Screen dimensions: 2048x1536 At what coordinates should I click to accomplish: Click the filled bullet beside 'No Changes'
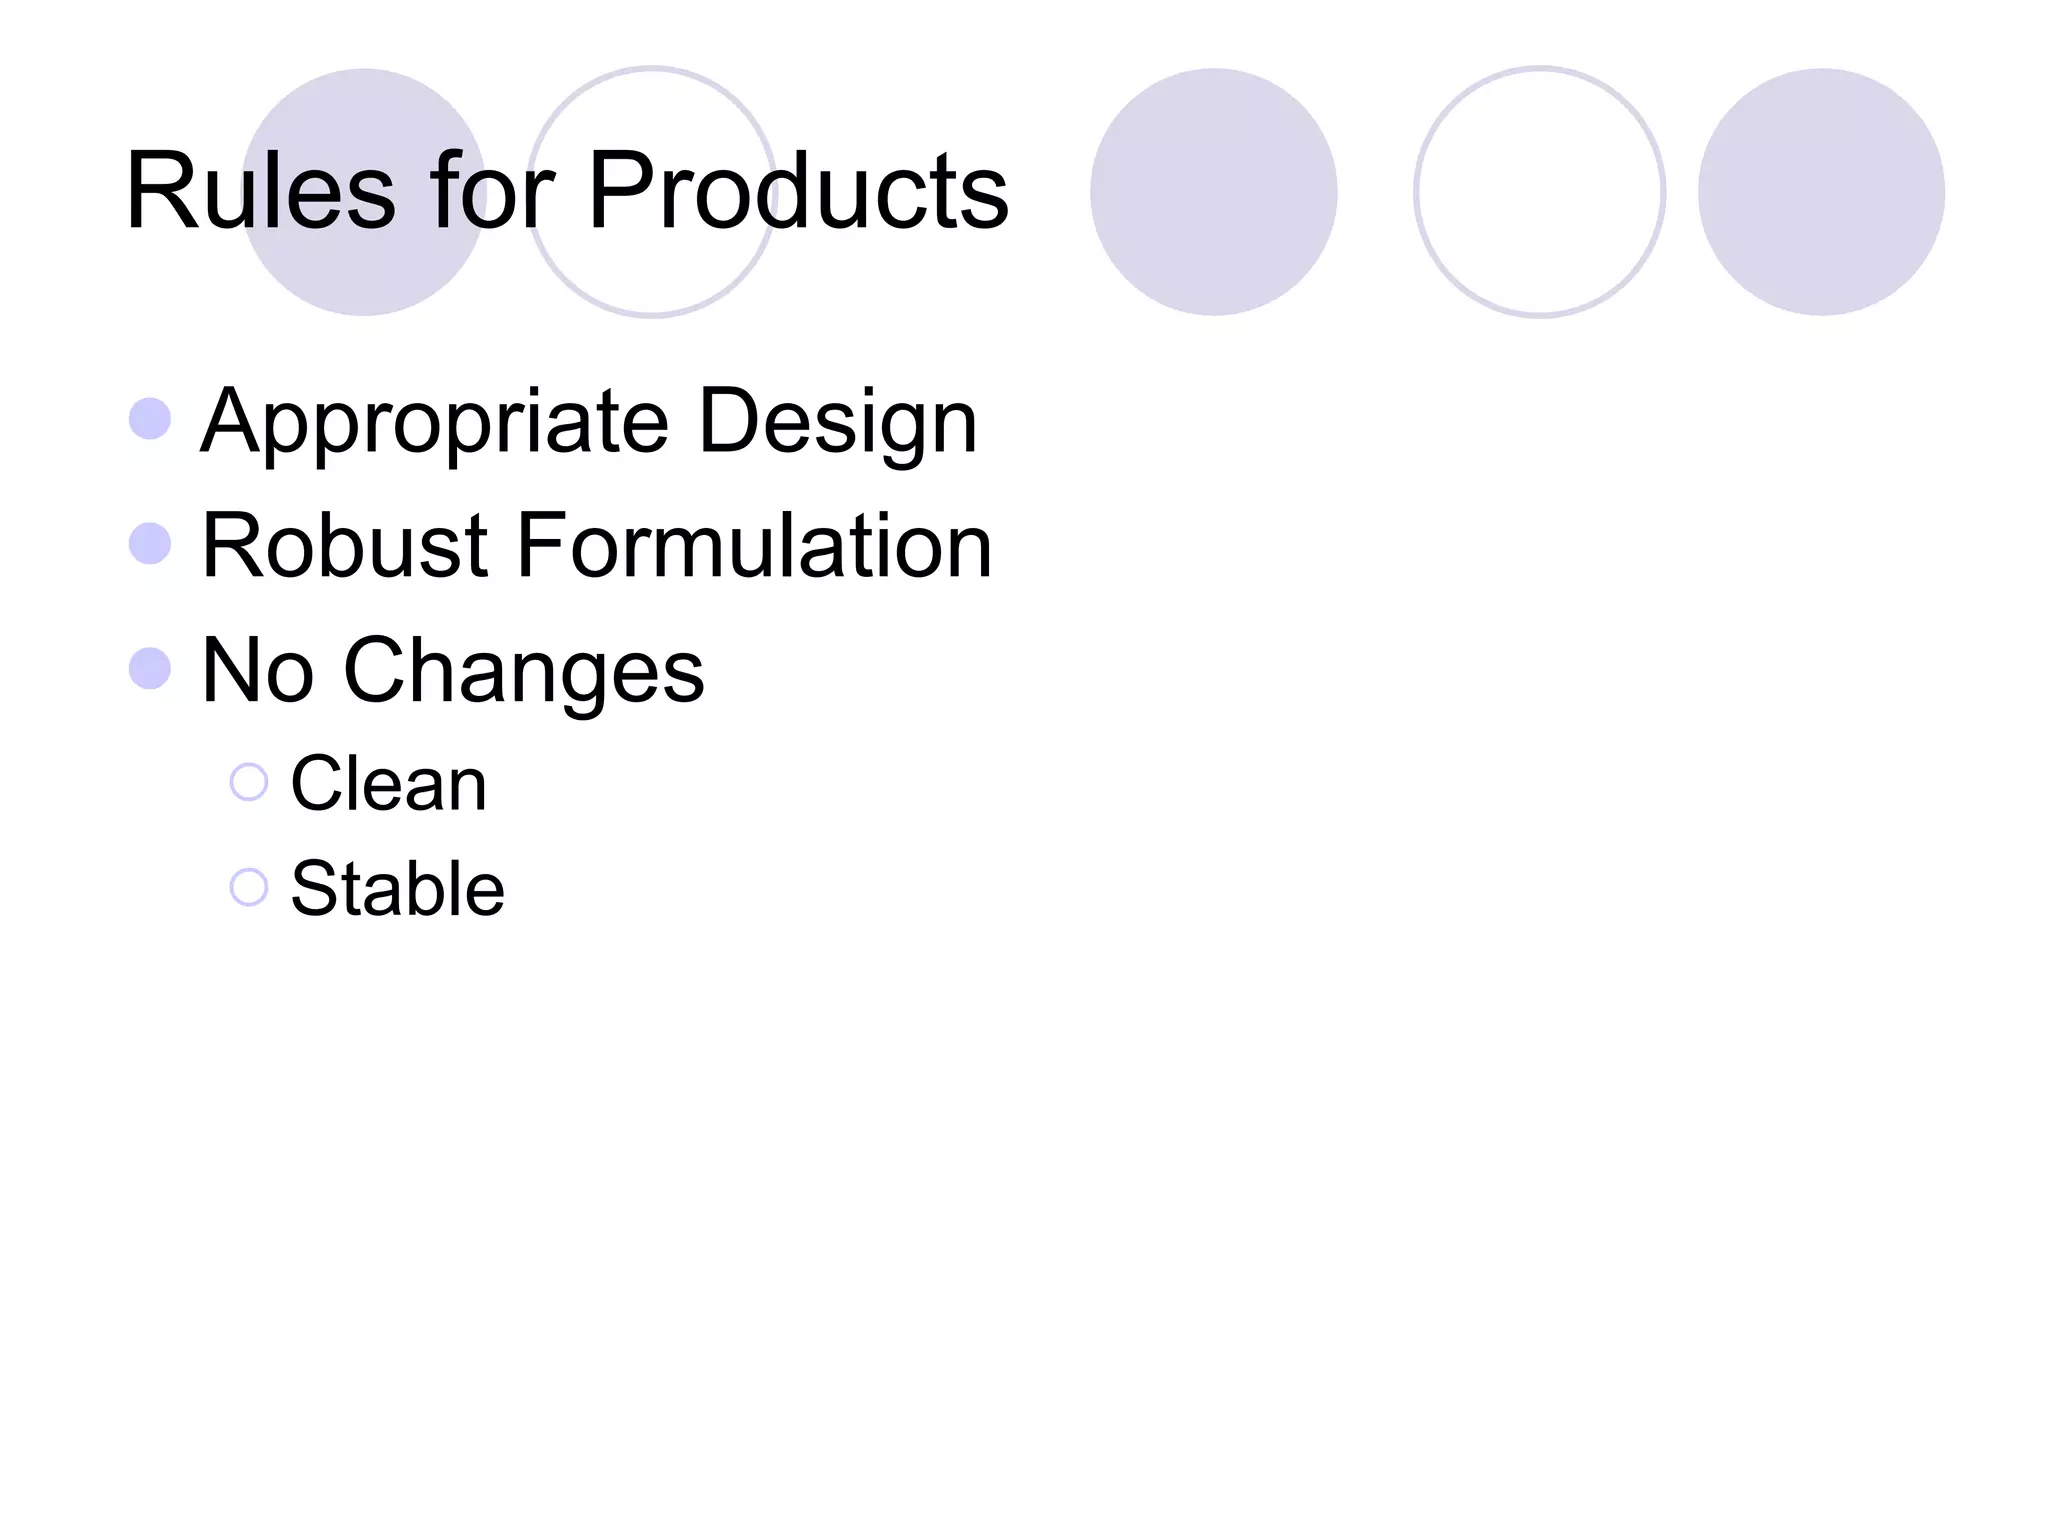(150, 669)
